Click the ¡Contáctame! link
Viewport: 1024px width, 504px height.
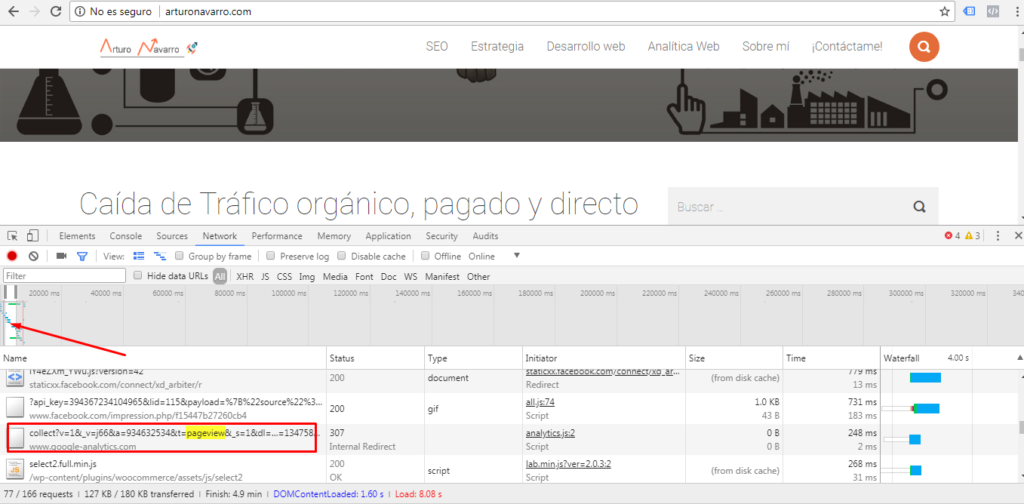pyautogui.click(x=846, y=46)
